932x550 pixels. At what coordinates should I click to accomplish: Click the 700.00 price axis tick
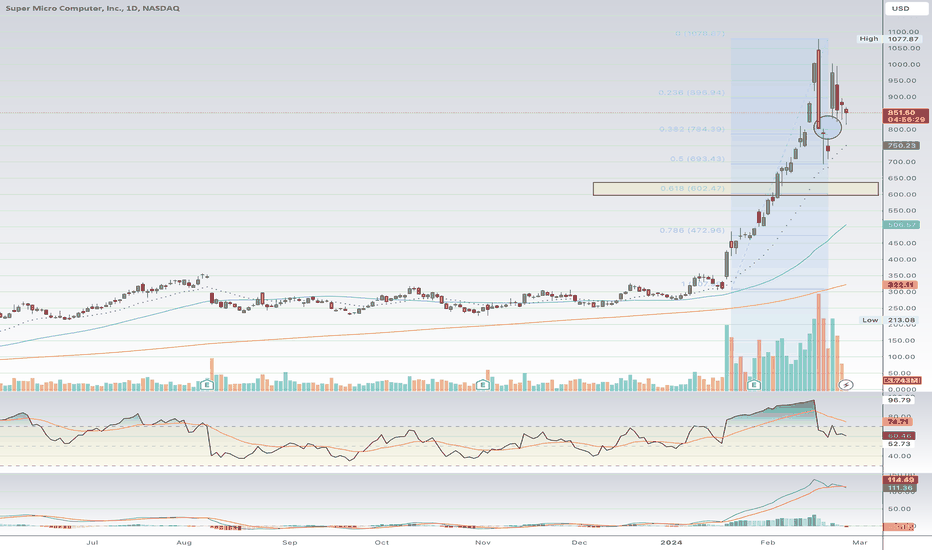[x=903, y=162]
